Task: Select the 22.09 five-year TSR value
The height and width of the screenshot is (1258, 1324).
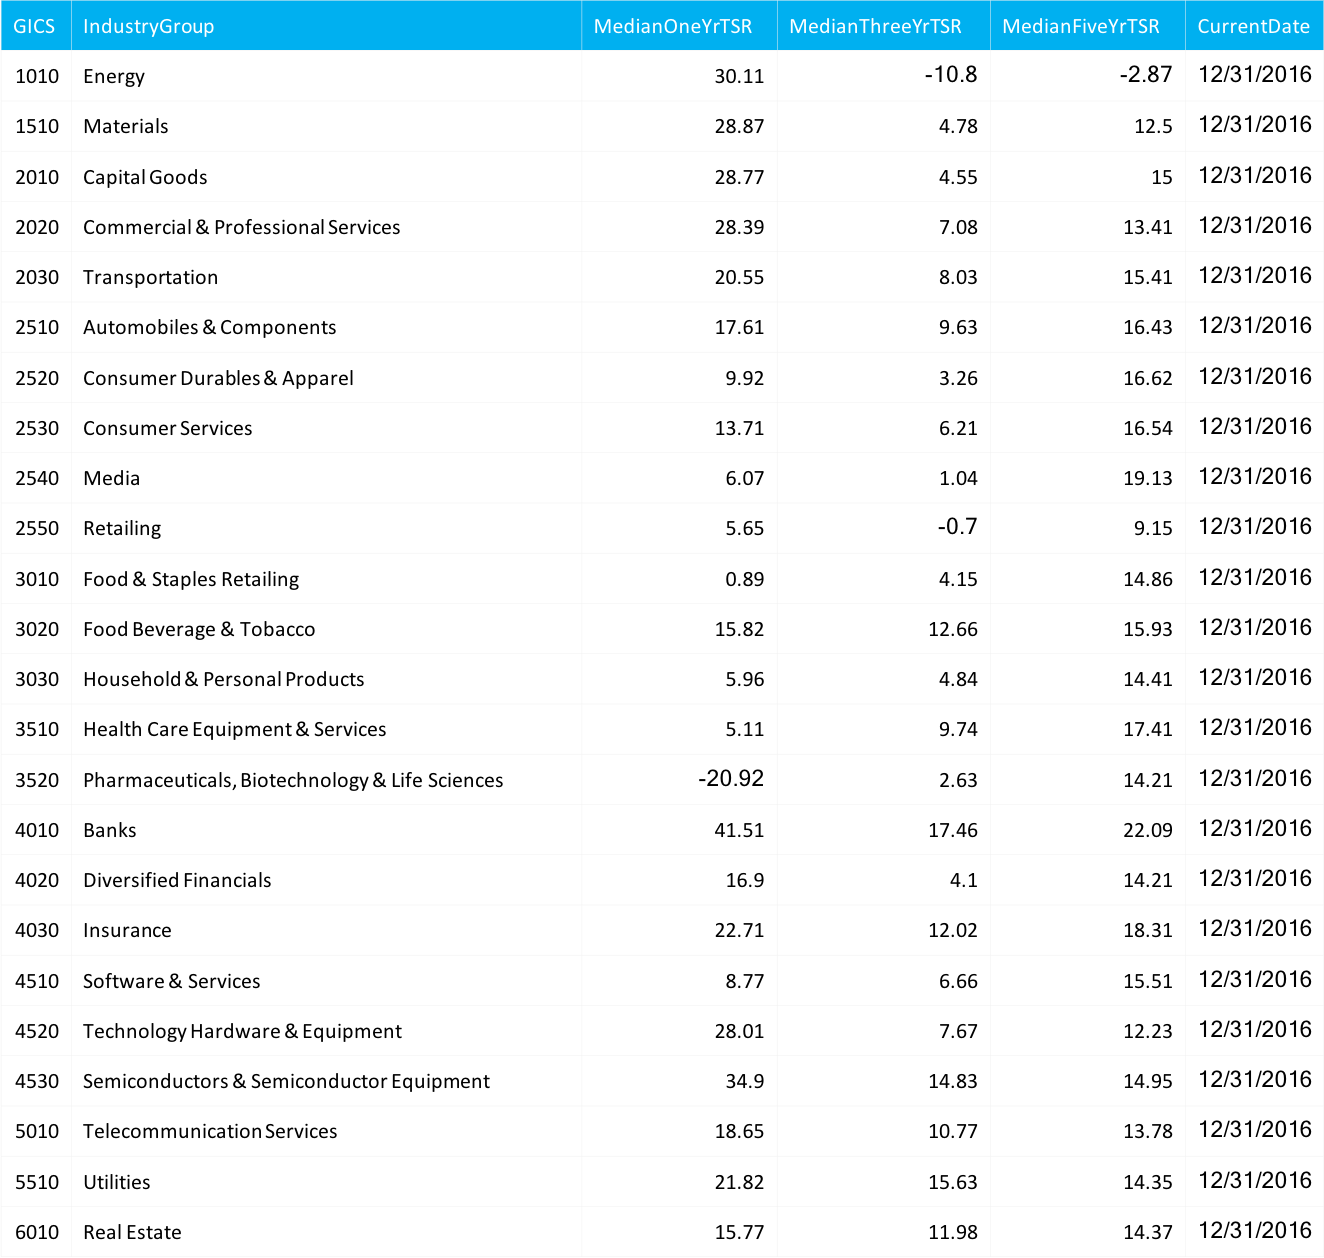Action: [1147, 830]
